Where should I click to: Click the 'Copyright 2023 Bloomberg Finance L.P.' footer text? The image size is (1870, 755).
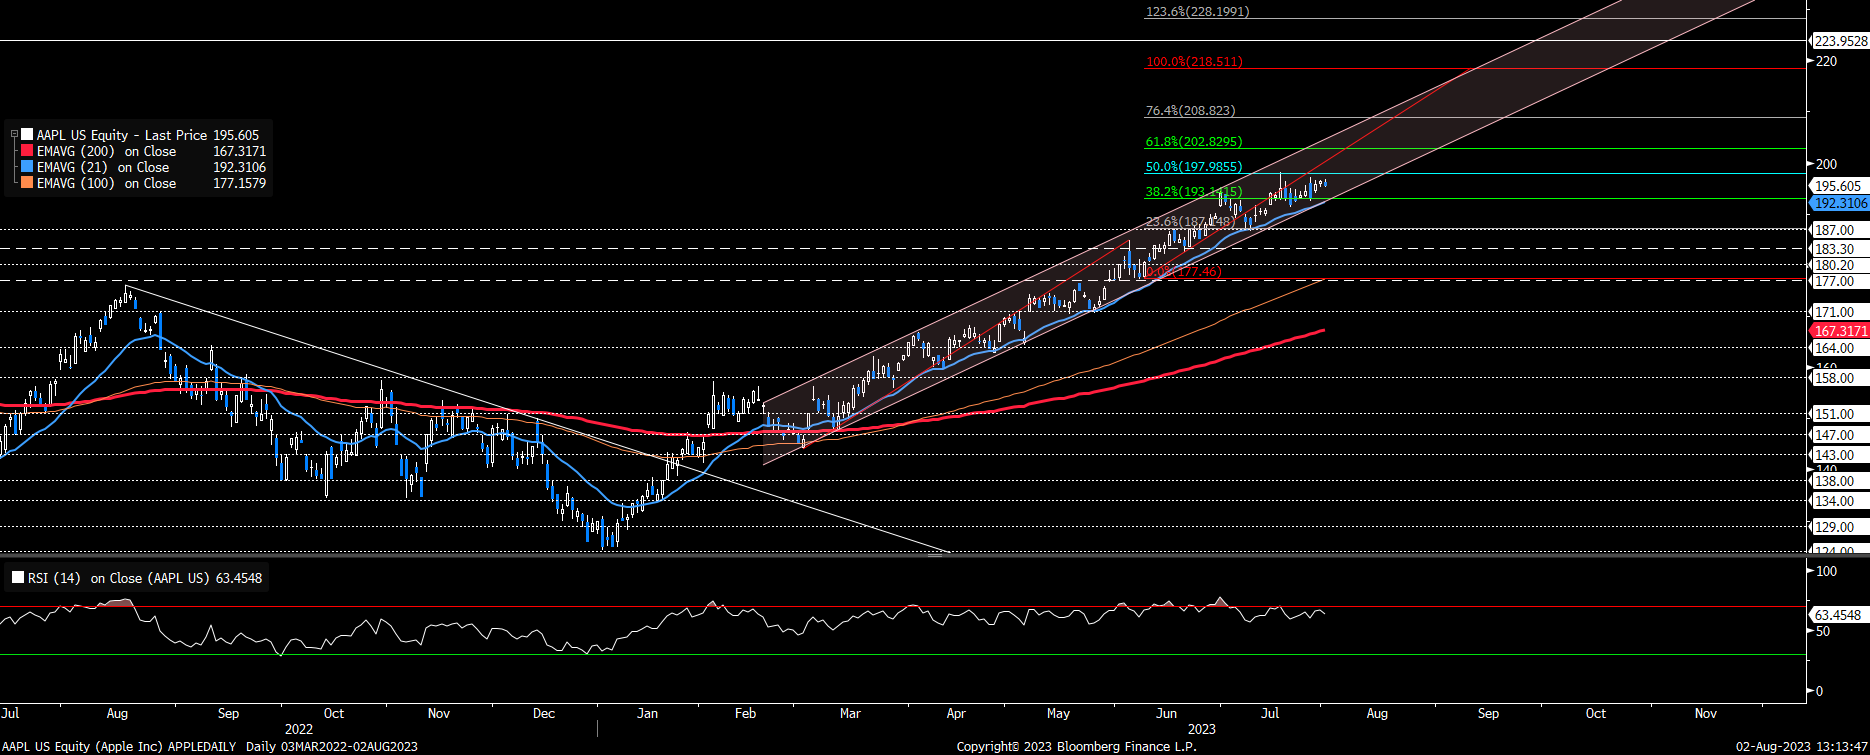[x=1076, y=747]
